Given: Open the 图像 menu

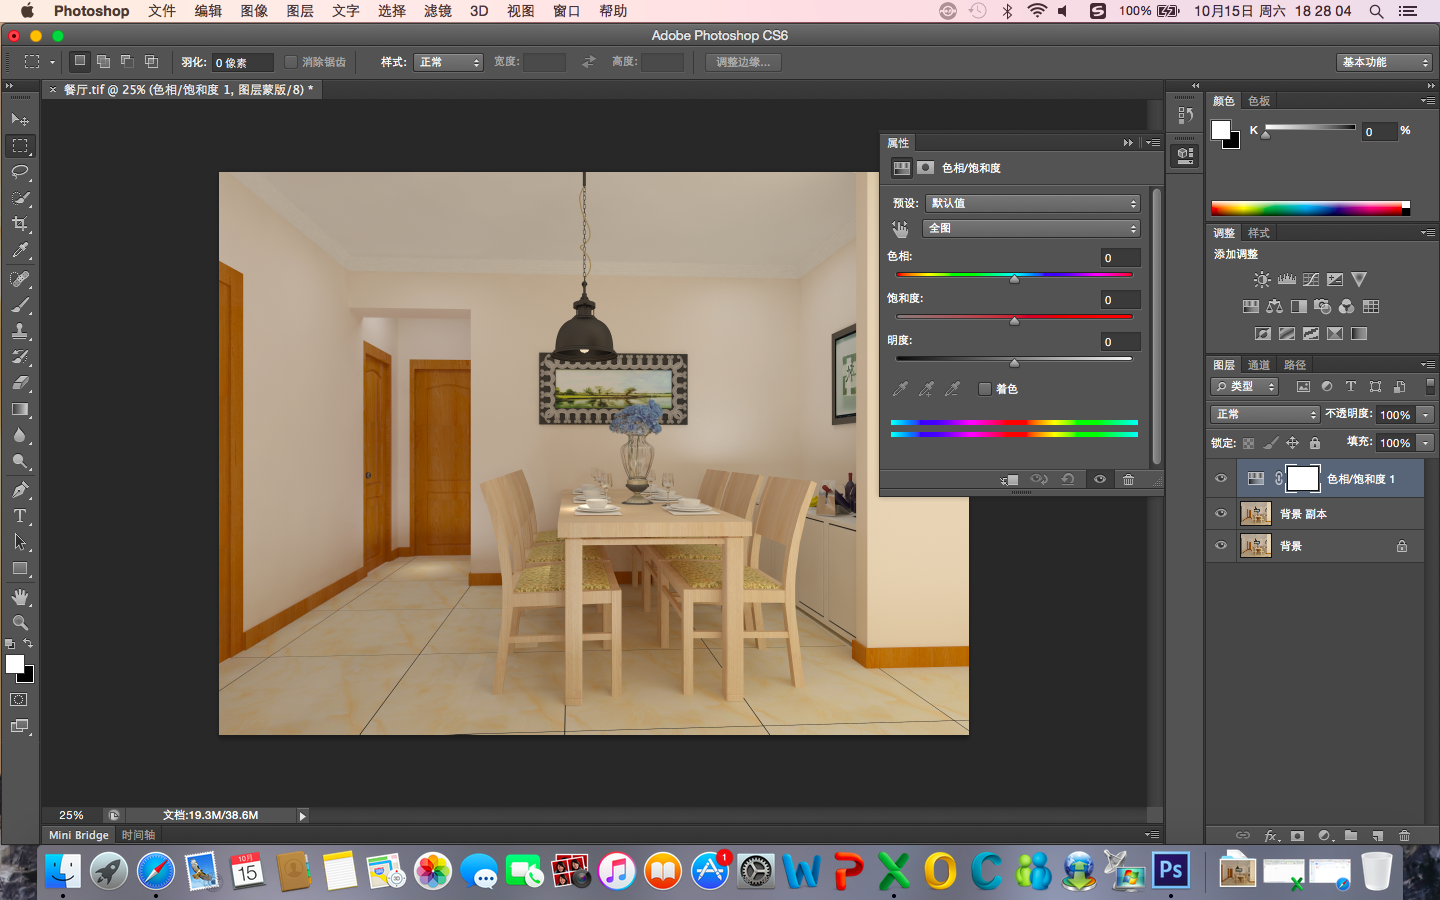Looking at the screenshot, I should [x=254, y=11].
